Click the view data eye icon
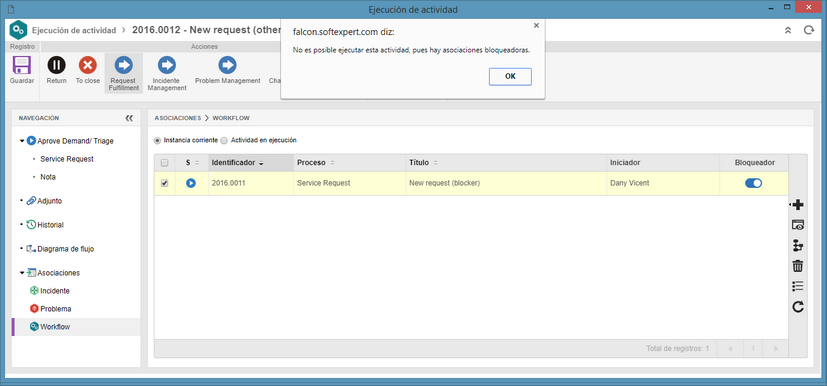Viewport: 827px width, 386px height. tap(798, 225)
